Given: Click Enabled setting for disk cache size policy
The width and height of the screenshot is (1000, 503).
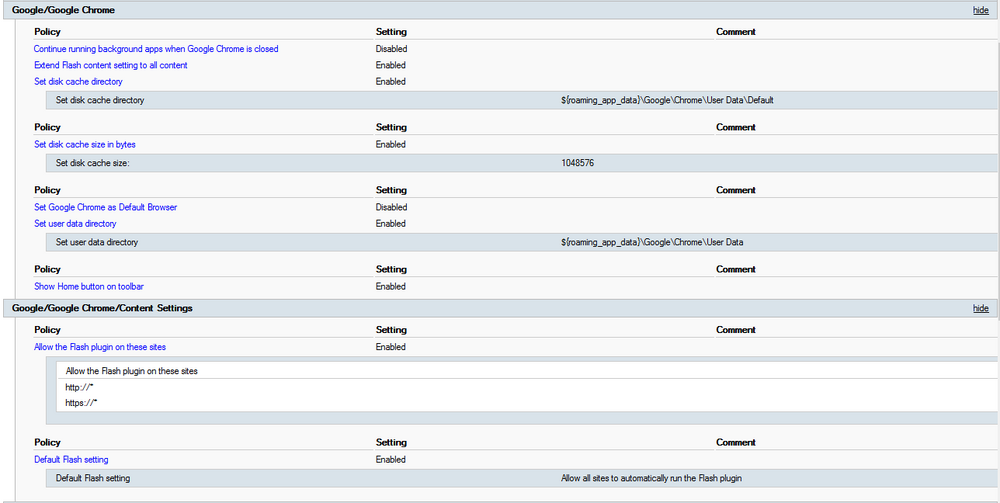Looking at the screenshot, I should 391,145.
